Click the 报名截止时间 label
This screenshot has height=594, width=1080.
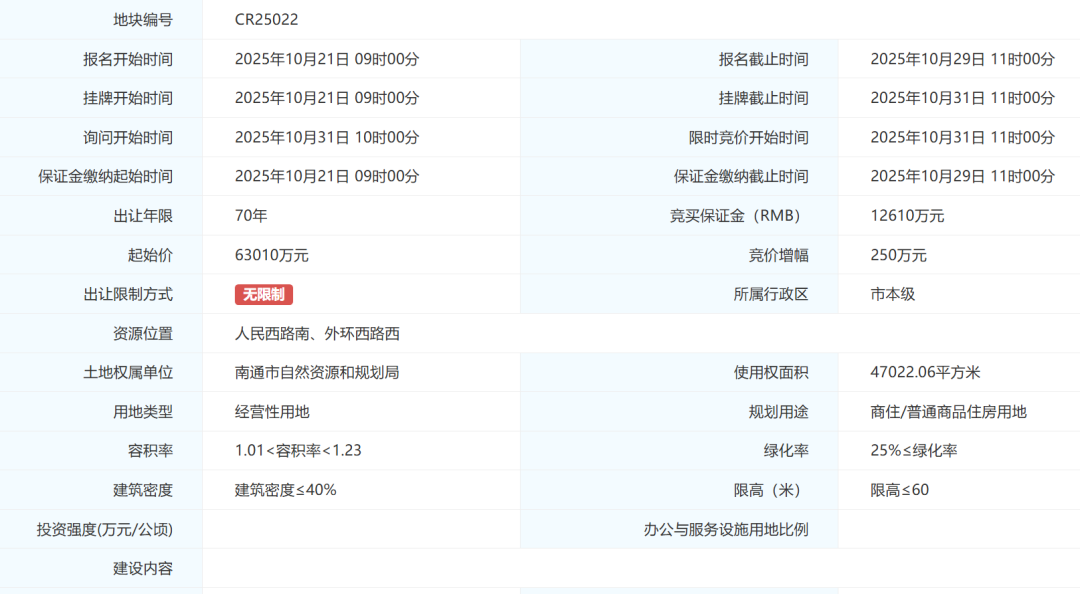coord(763,59)
